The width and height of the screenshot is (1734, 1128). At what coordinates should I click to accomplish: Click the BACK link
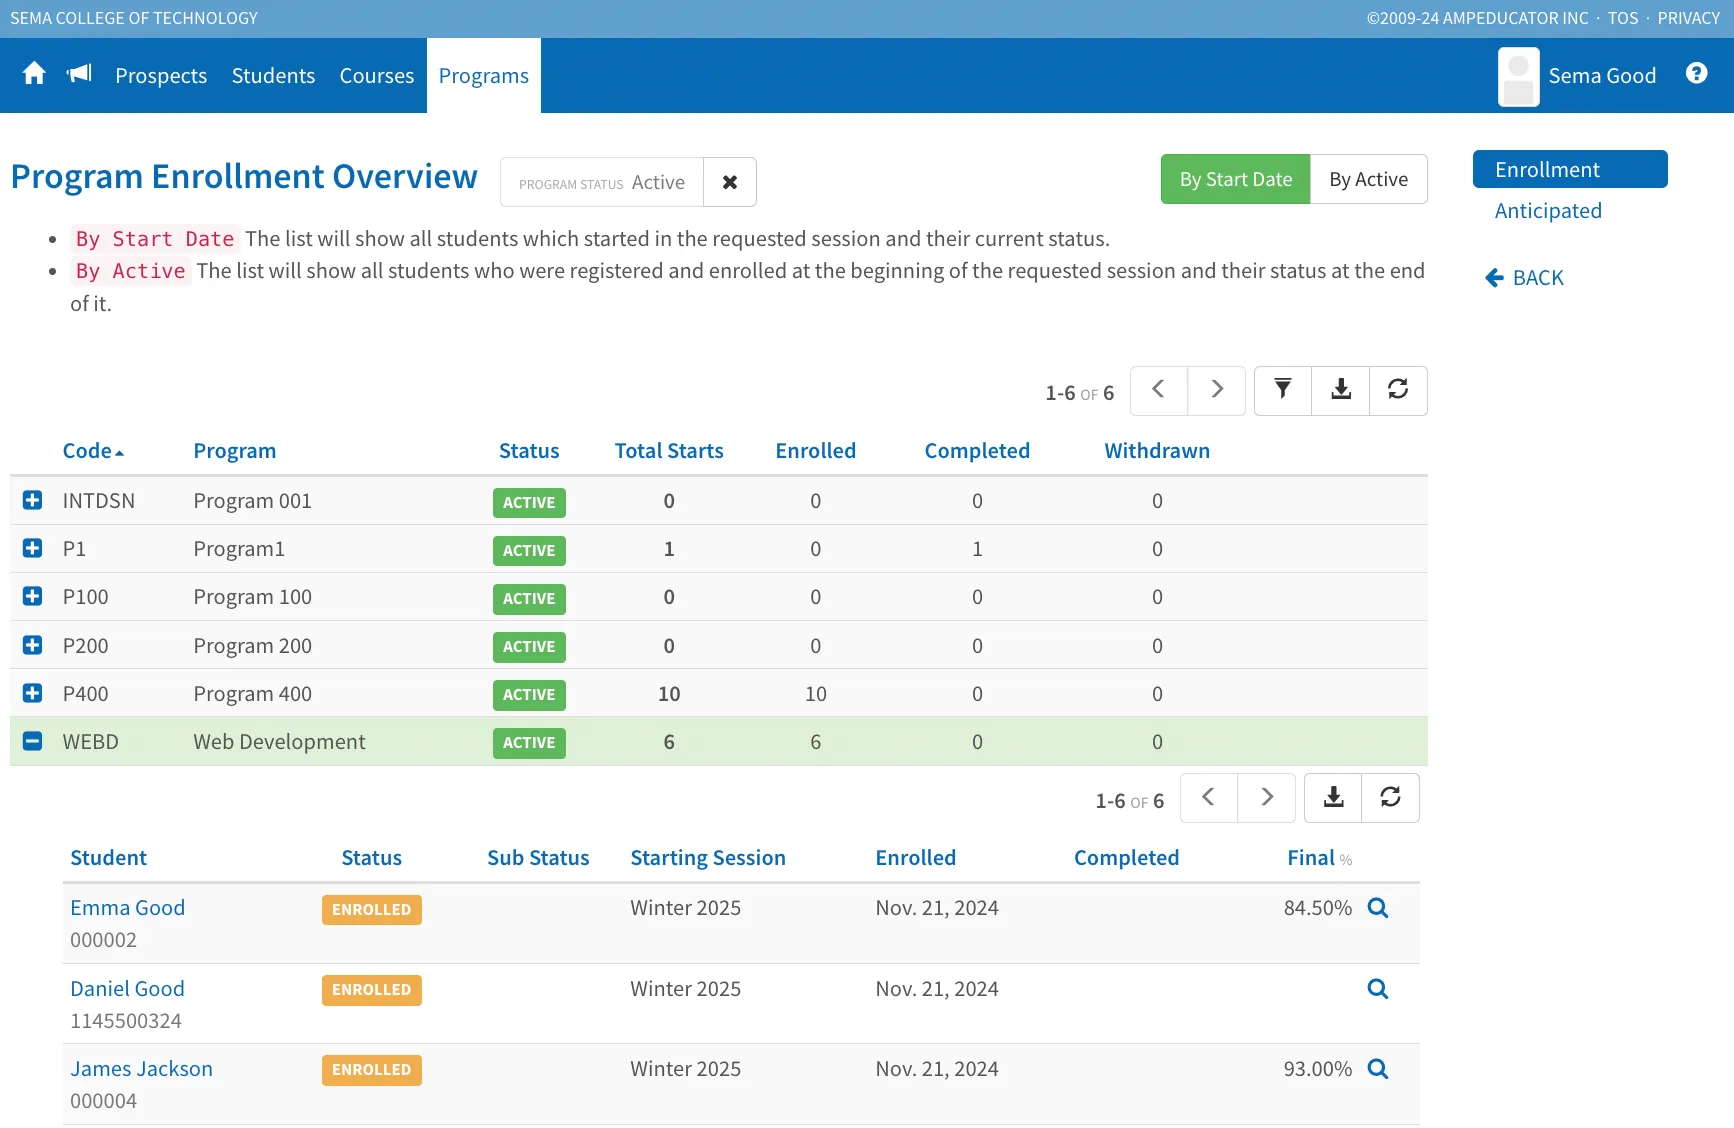[1525, 278]
